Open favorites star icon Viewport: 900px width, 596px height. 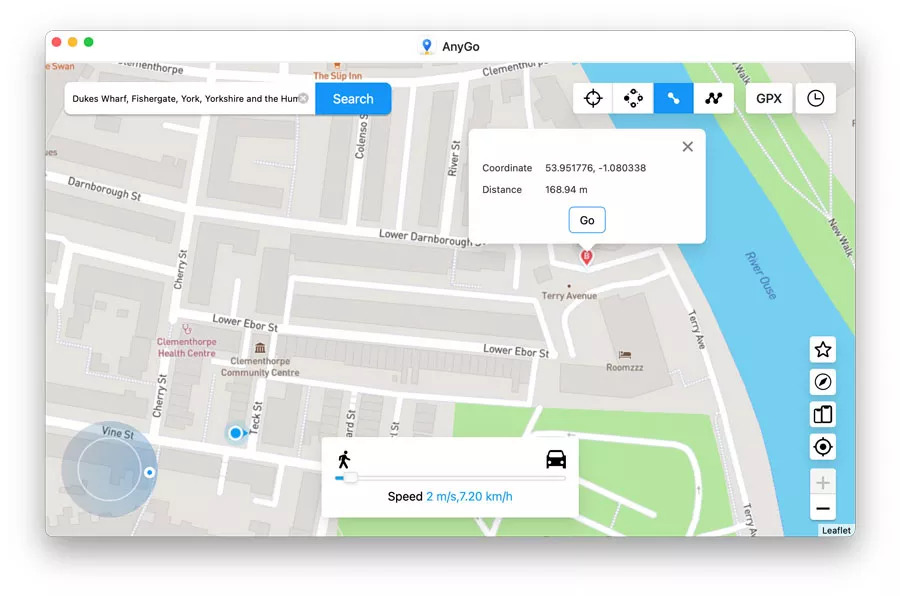[x=823, y=349]
